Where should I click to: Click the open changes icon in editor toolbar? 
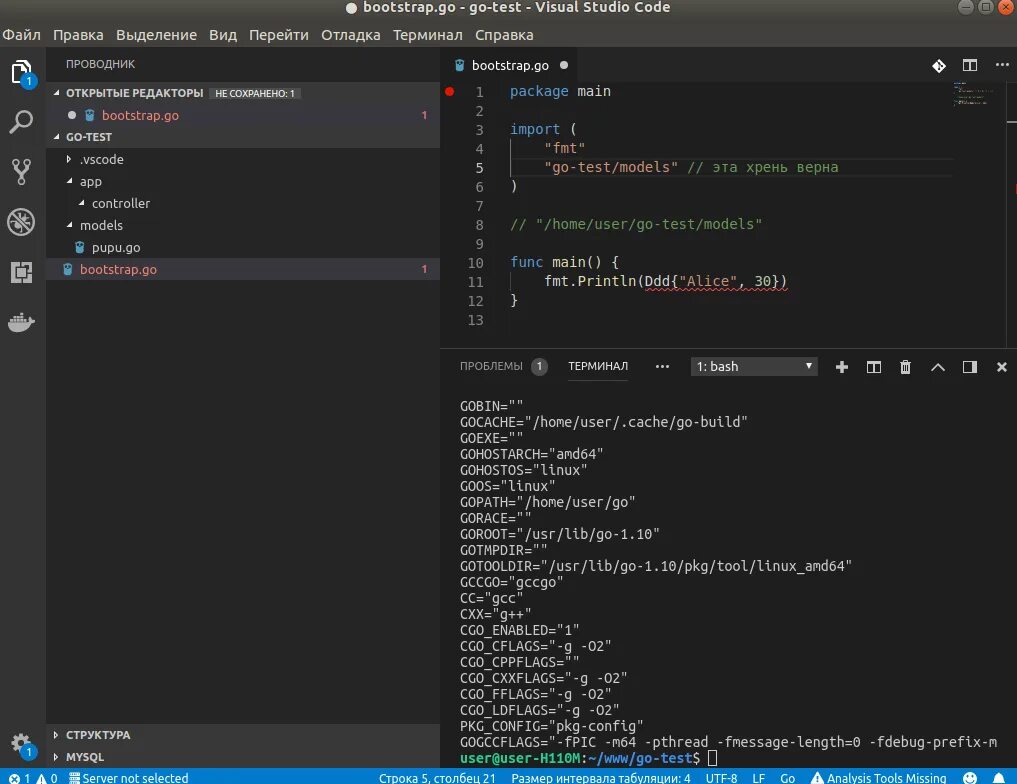point(939,65)
